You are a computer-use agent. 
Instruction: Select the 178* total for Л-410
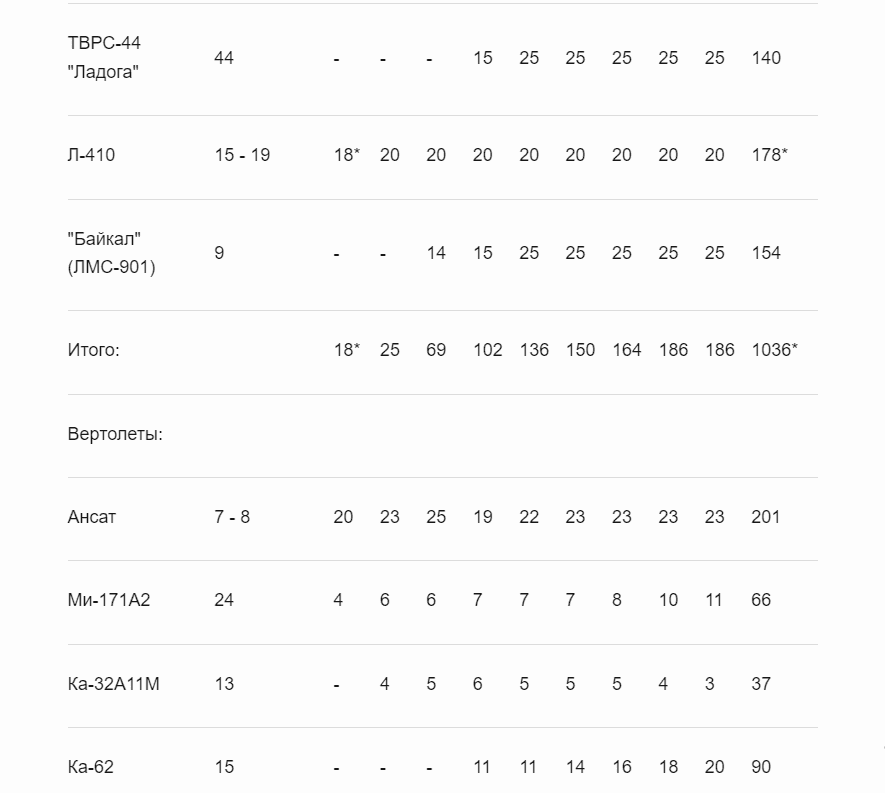(x=769, y=155)
